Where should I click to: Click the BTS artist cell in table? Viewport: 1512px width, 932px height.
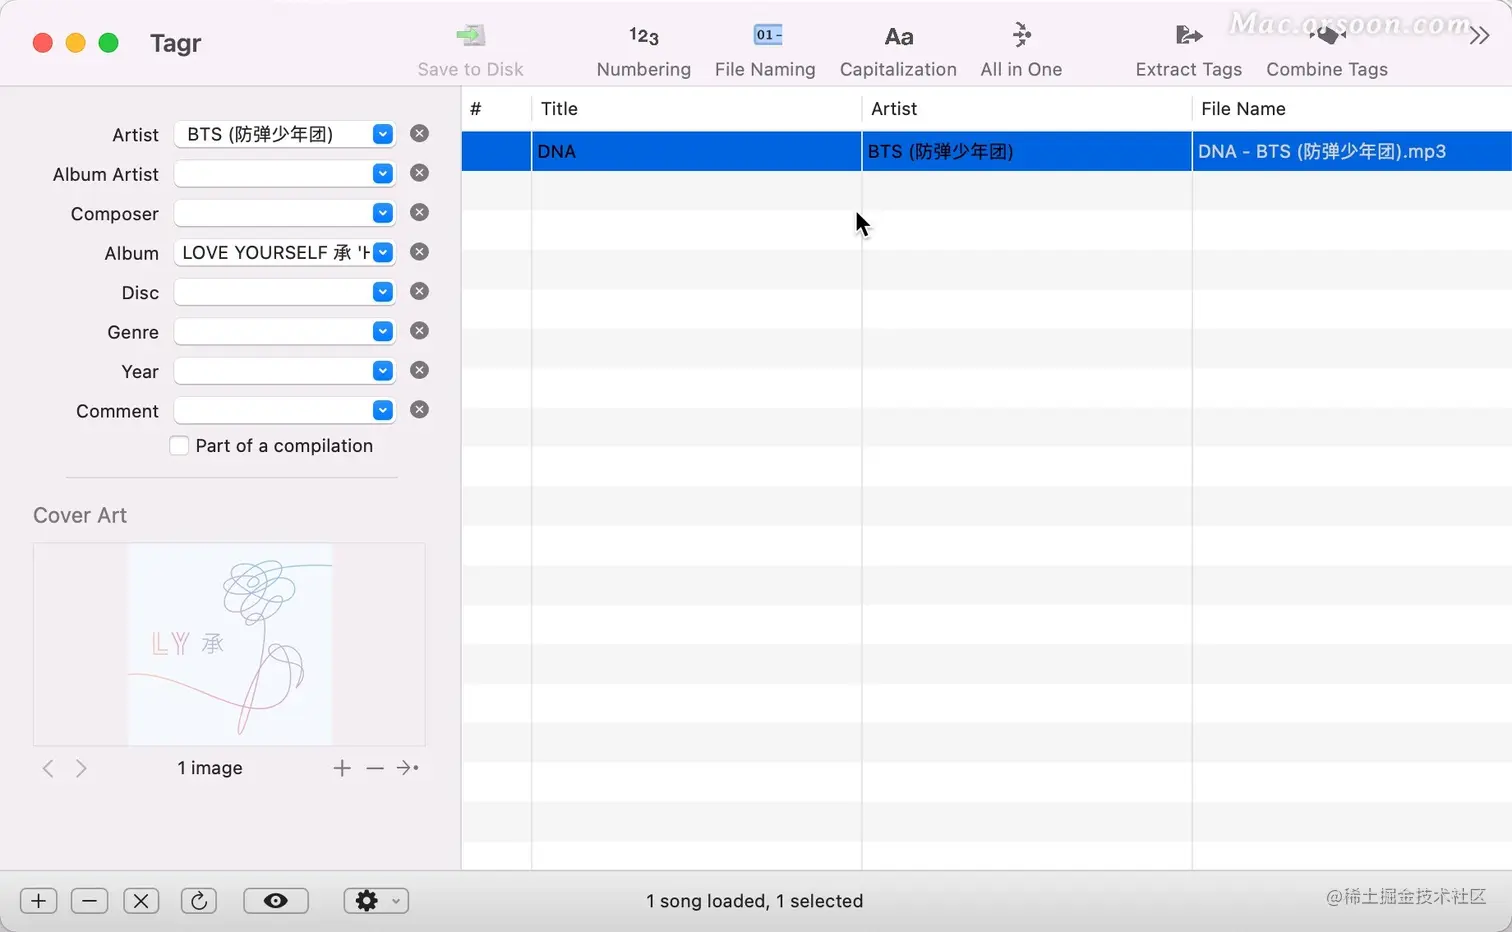point(1026,152)
